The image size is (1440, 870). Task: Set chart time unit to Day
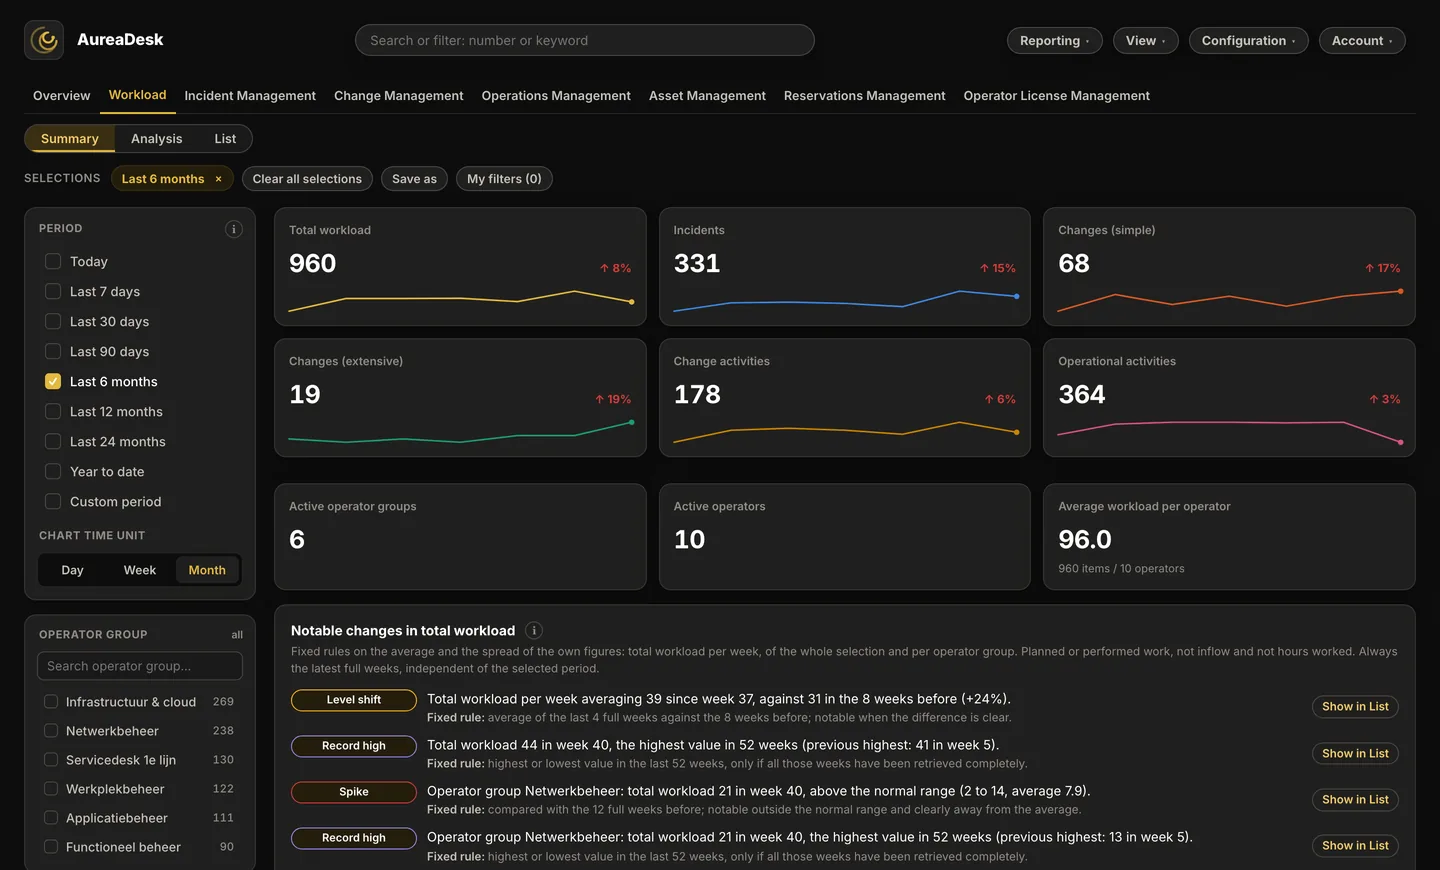[72, 570]
